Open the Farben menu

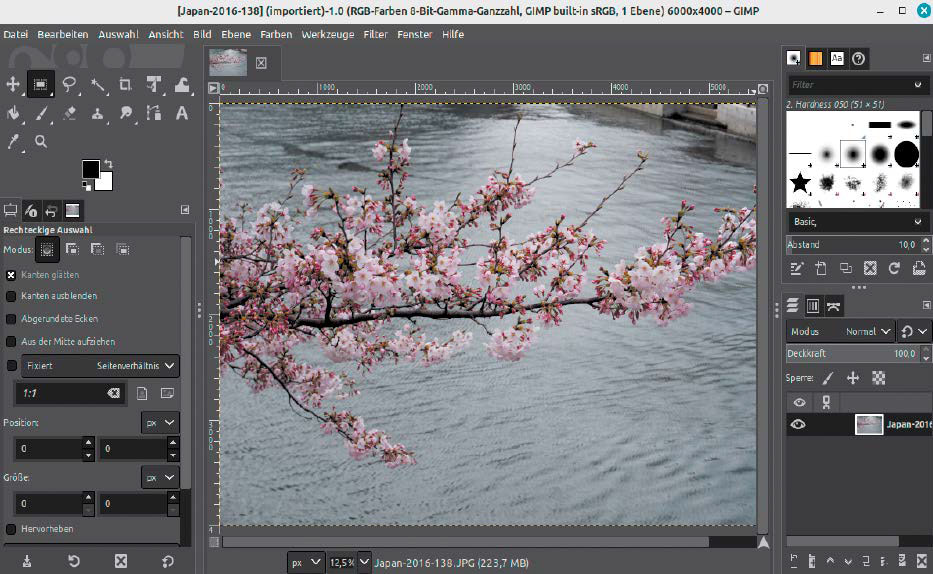[276, 34]
